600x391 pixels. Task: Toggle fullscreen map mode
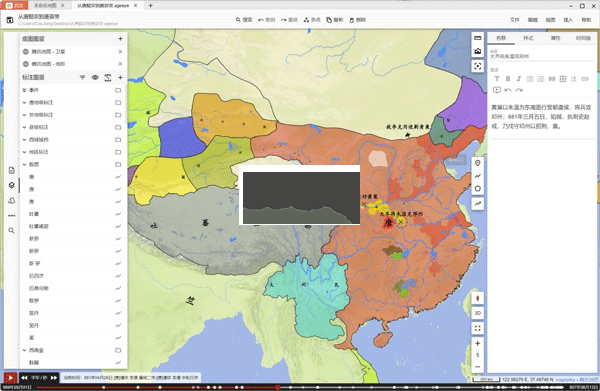point(478,328)
